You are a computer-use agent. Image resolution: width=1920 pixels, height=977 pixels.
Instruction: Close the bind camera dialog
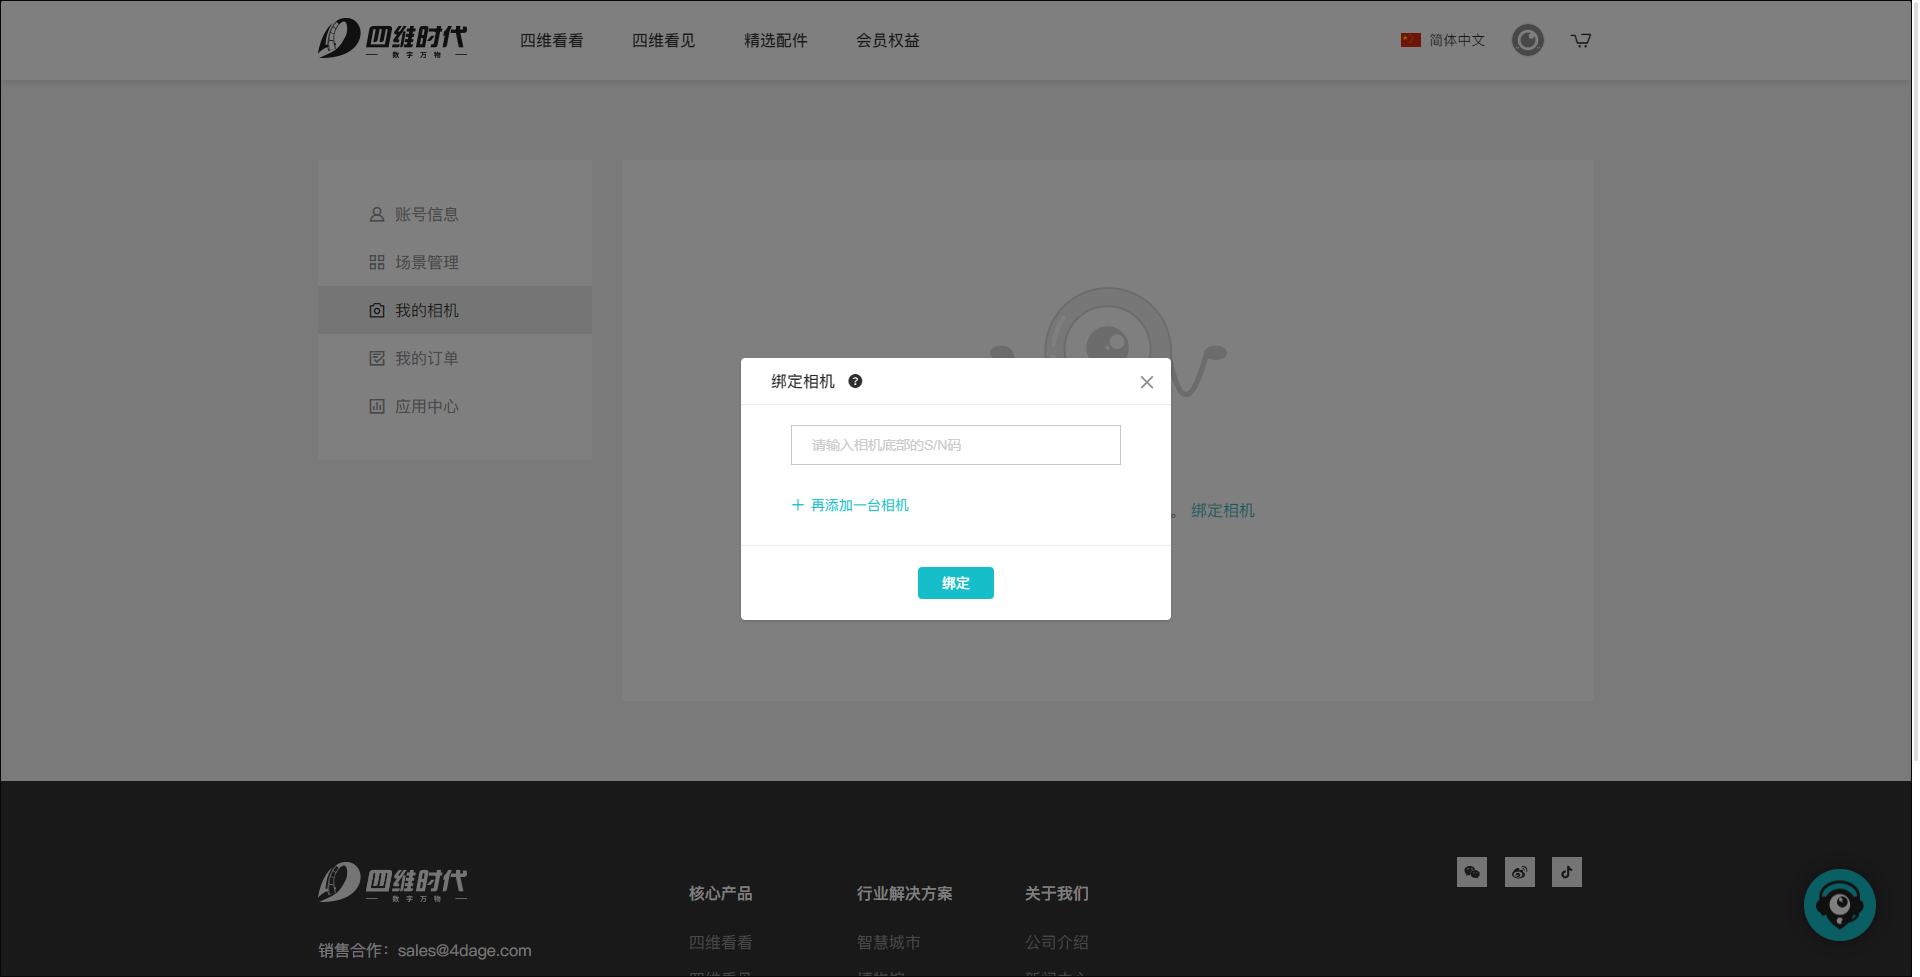coord(1146,382)
